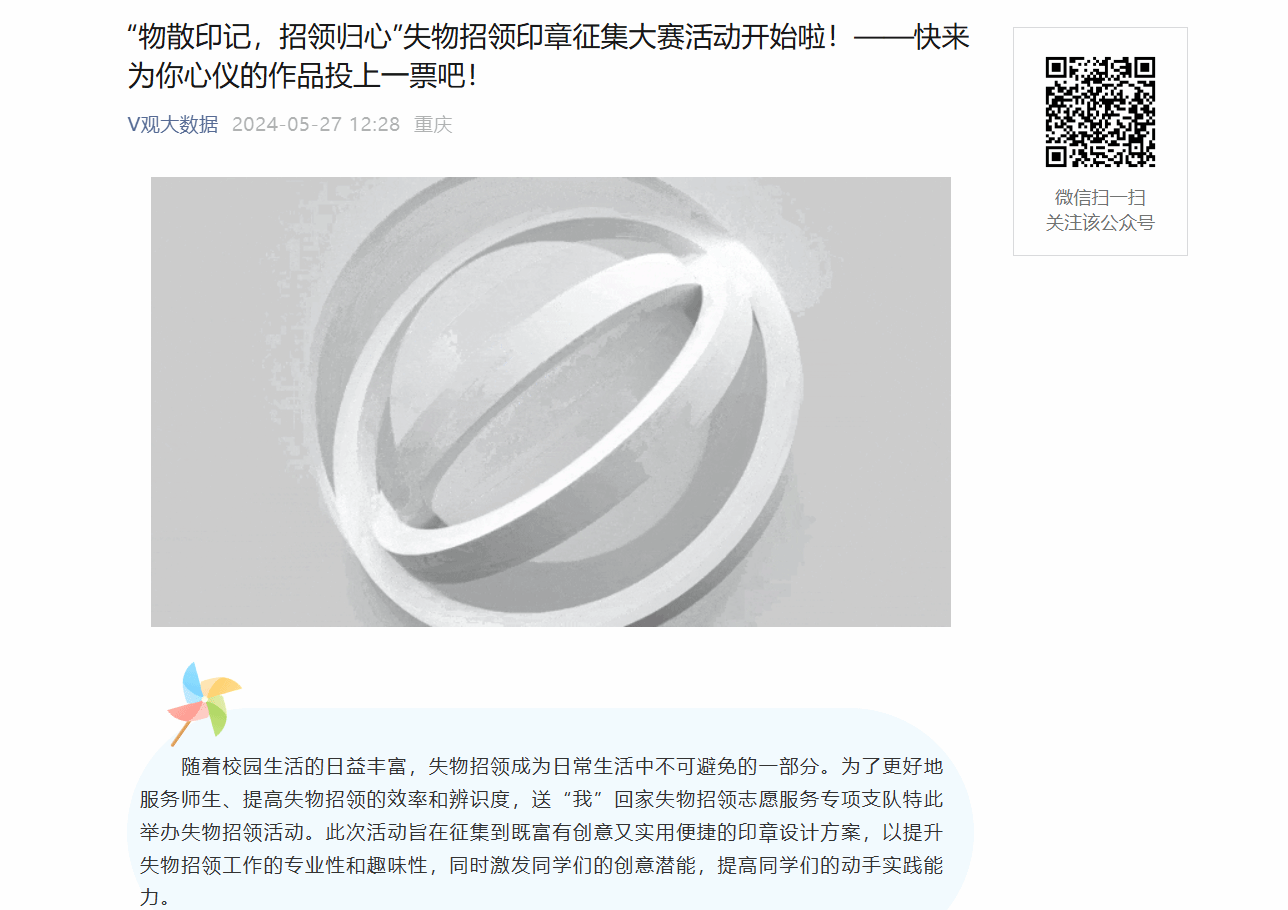Open the gray rings banner image
1288x910 pixels.
[x=551, y=402]
